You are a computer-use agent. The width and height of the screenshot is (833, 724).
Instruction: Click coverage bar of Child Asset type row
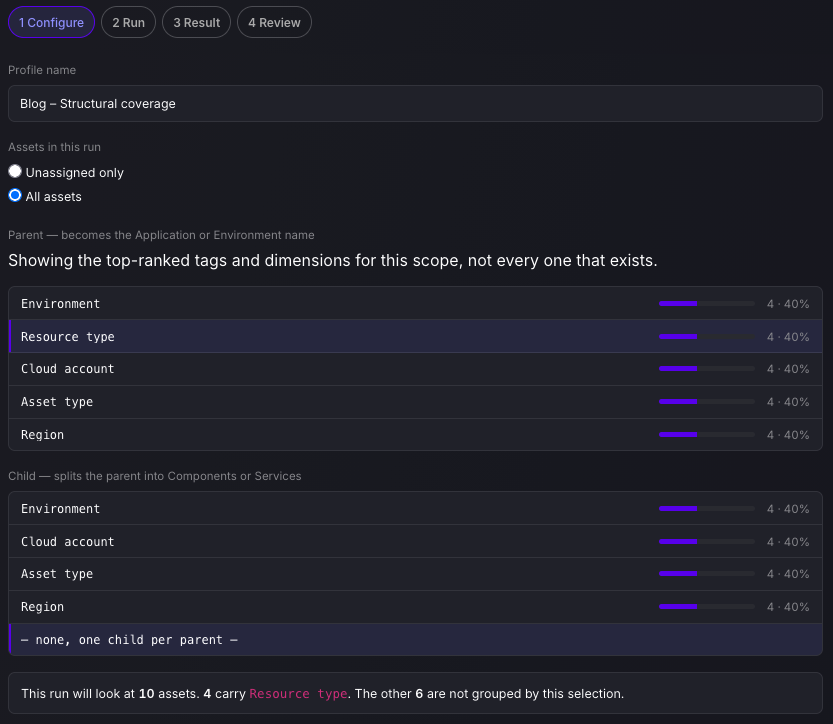(x=707, y=574)
